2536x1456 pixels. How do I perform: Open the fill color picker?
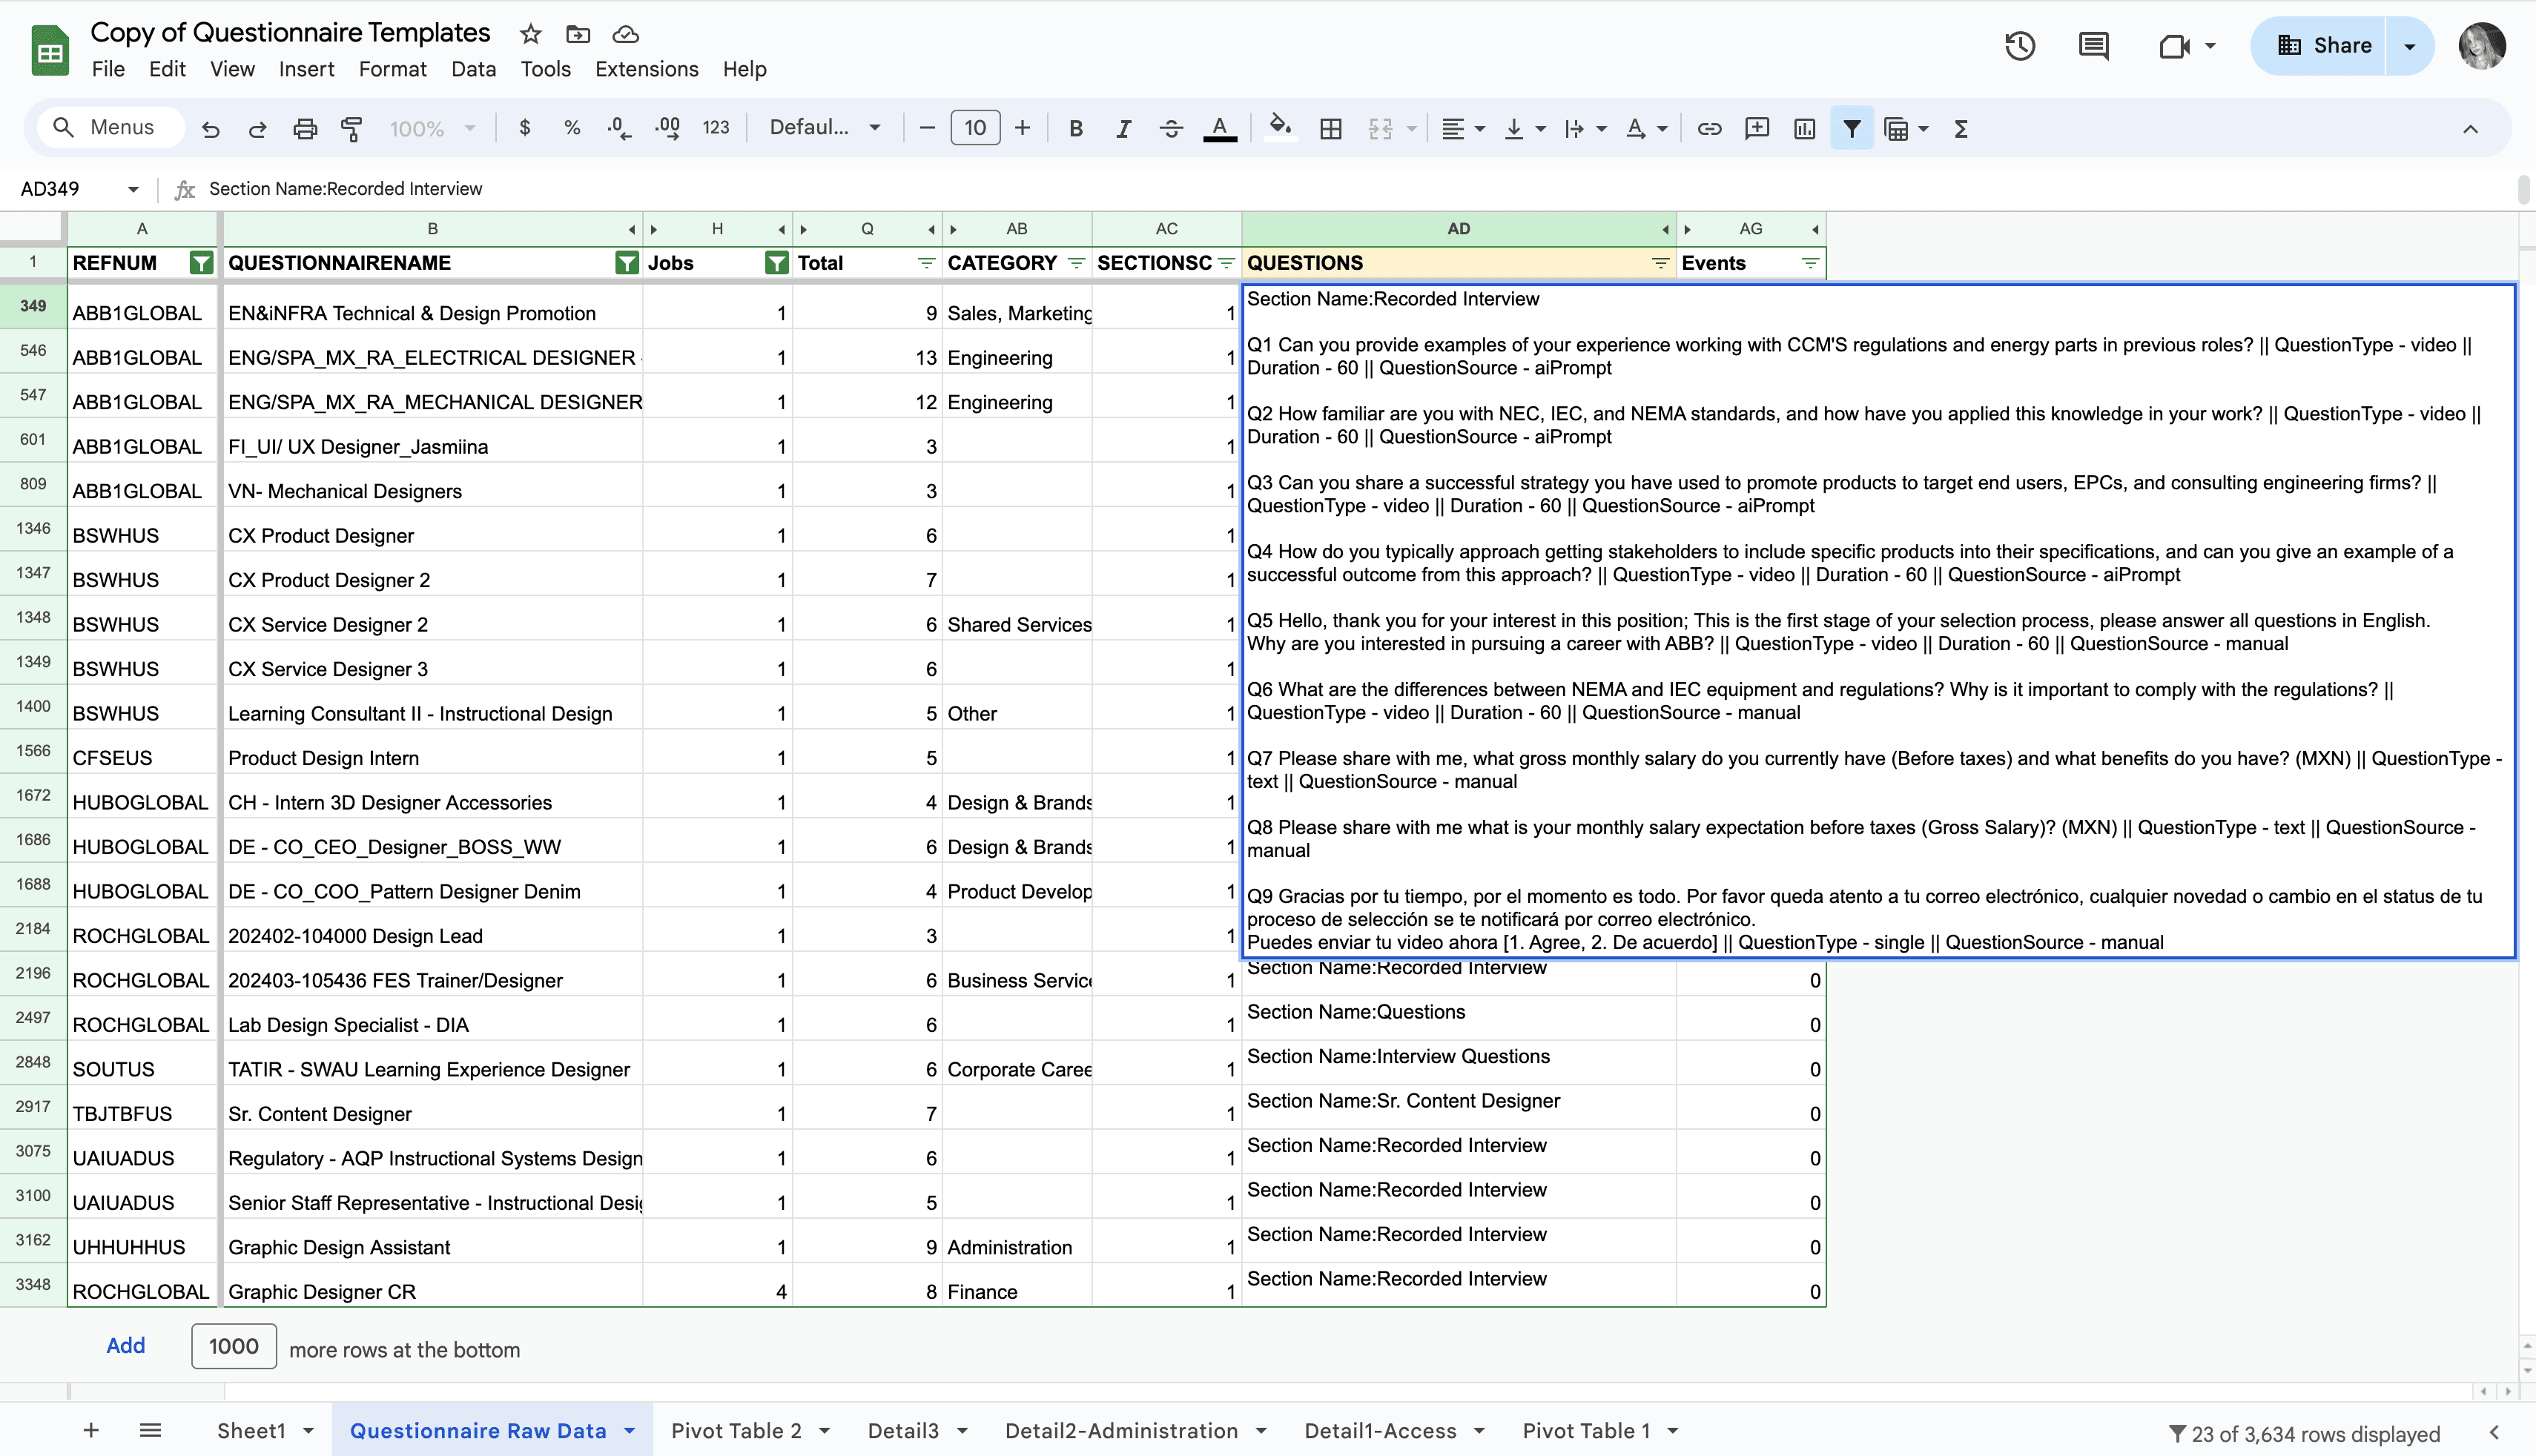pyautogui.click(x=1280, y=128)
